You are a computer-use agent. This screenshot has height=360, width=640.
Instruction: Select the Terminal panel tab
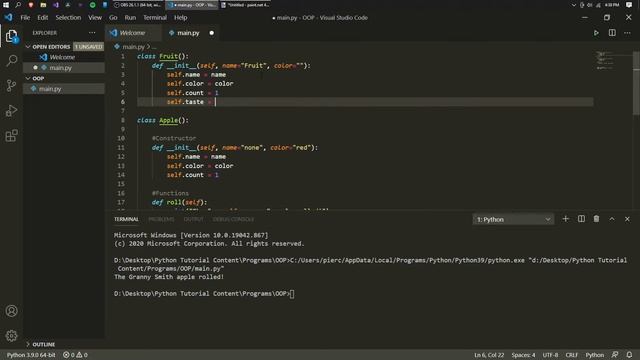tap(126, 219)
